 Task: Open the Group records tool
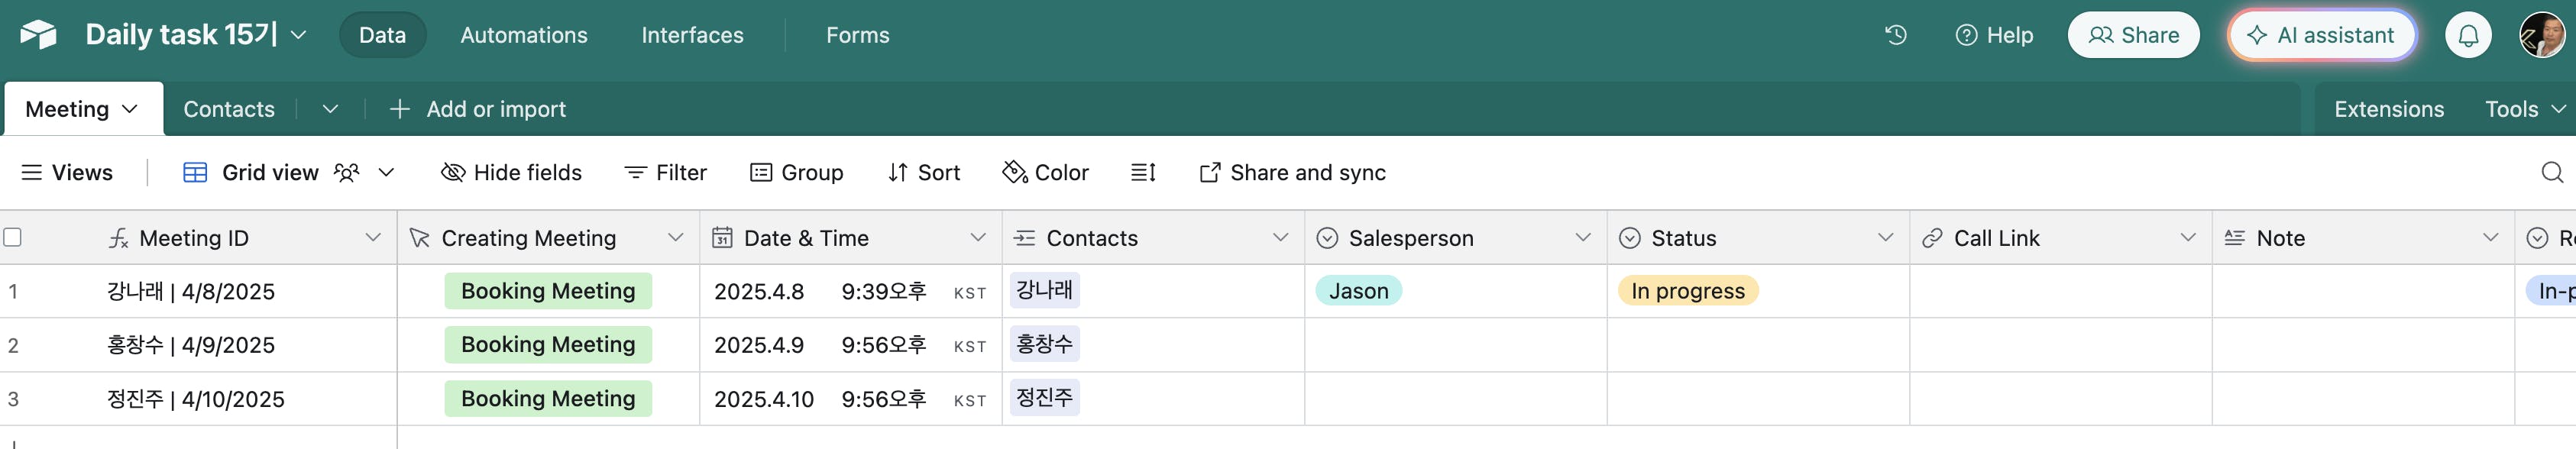pos(797,172)
